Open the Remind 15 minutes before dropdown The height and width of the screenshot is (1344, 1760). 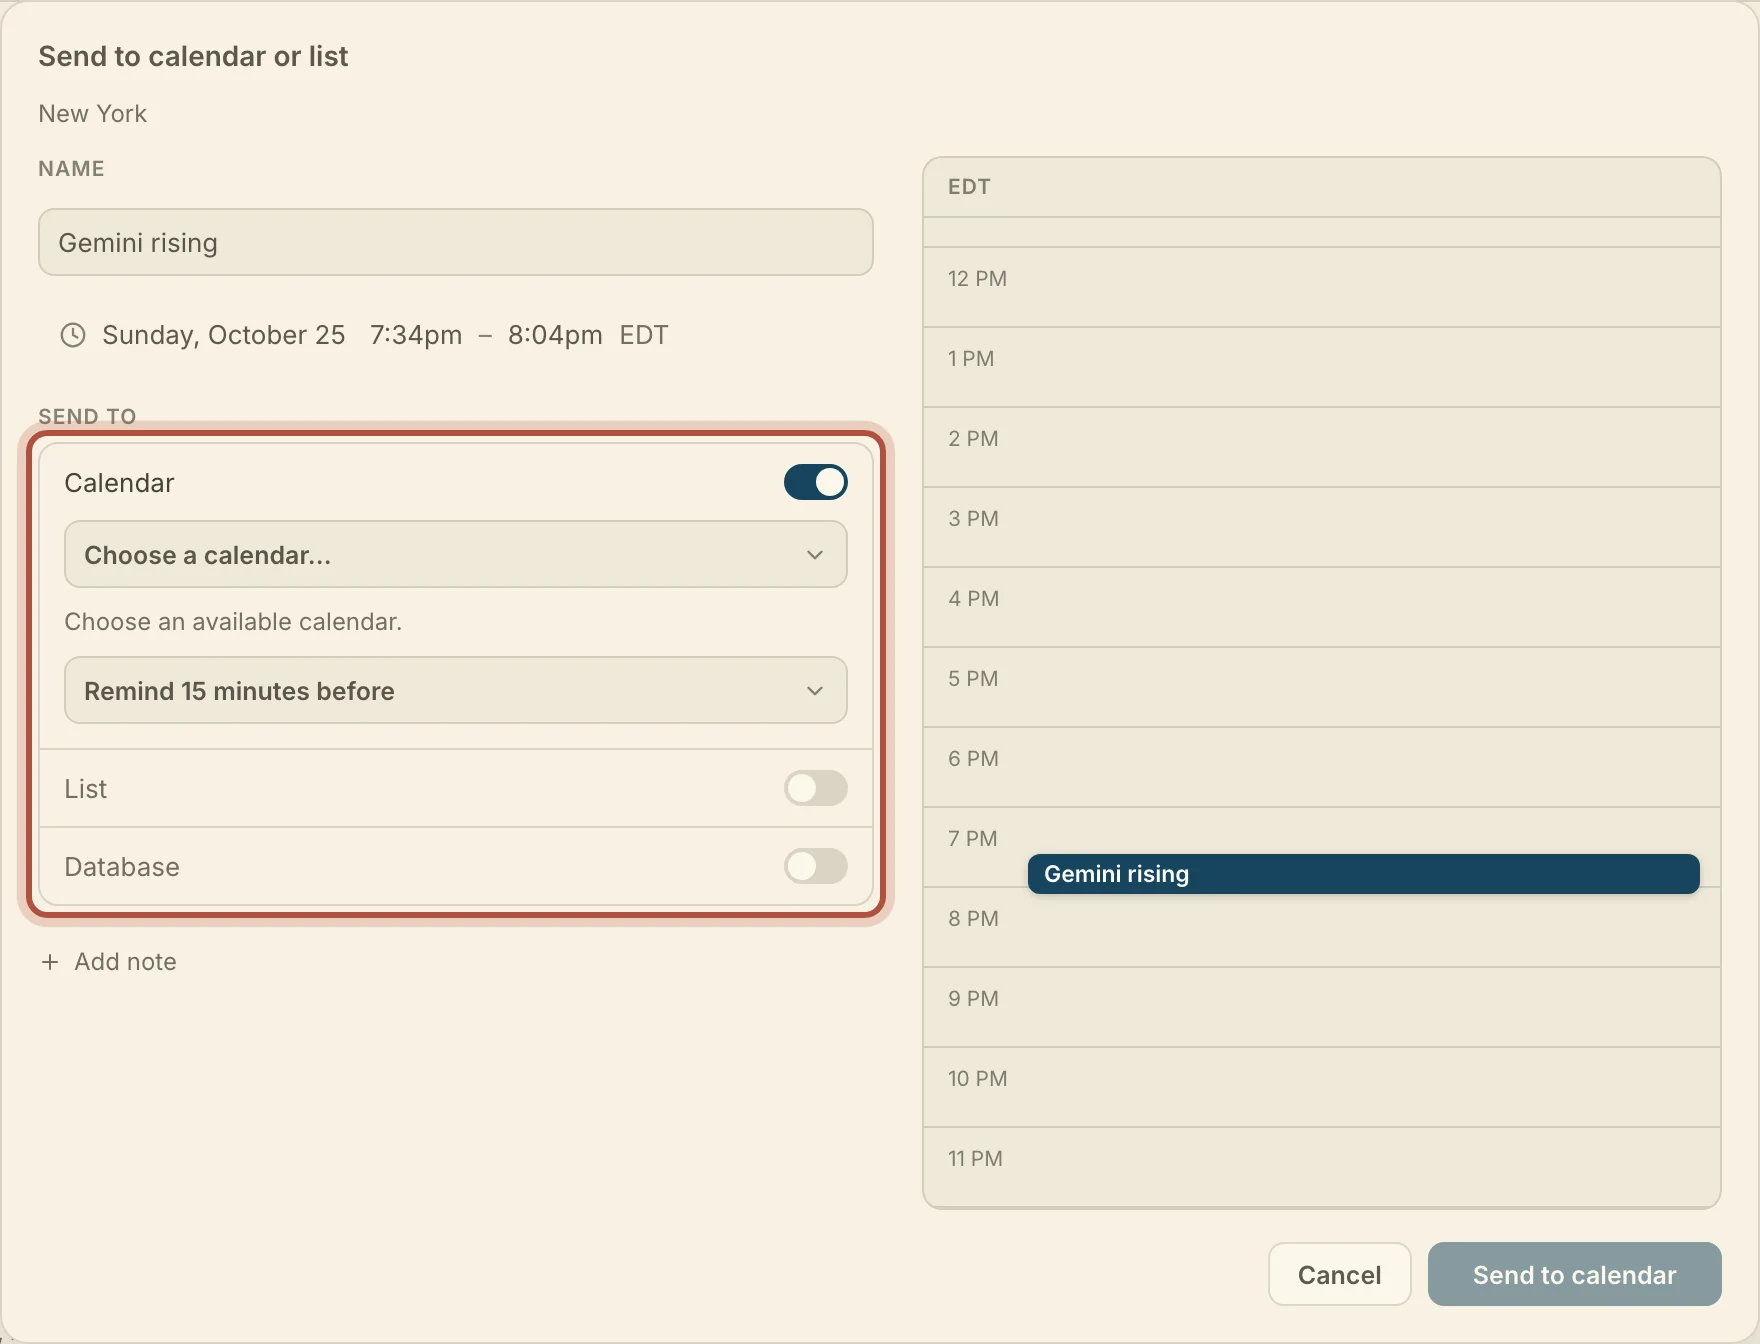[456, 690]
